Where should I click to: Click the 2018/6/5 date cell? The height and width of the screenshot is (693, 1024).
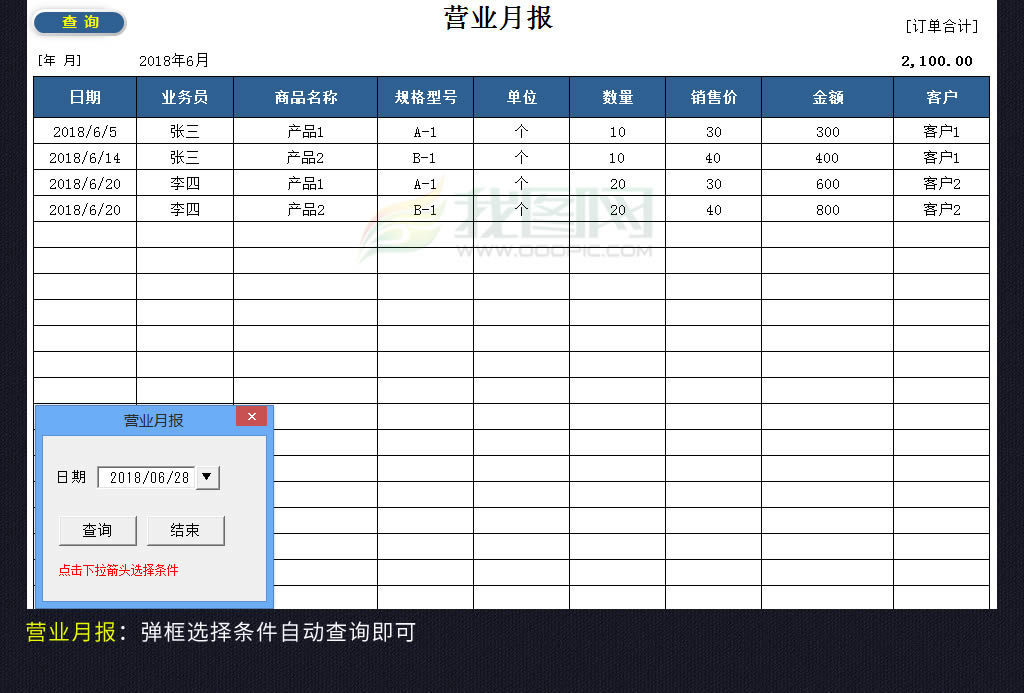tap(85, 132)
